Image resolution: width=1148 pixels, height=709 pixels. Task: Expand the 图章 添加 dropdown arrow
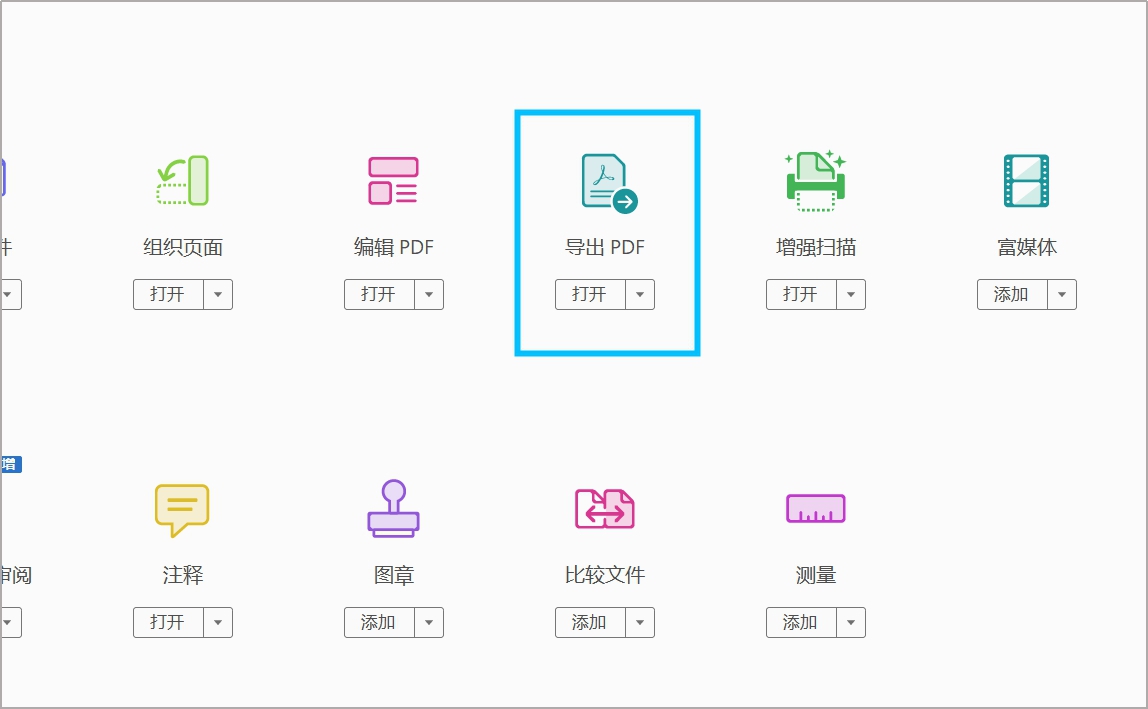(x=429, y=623)
